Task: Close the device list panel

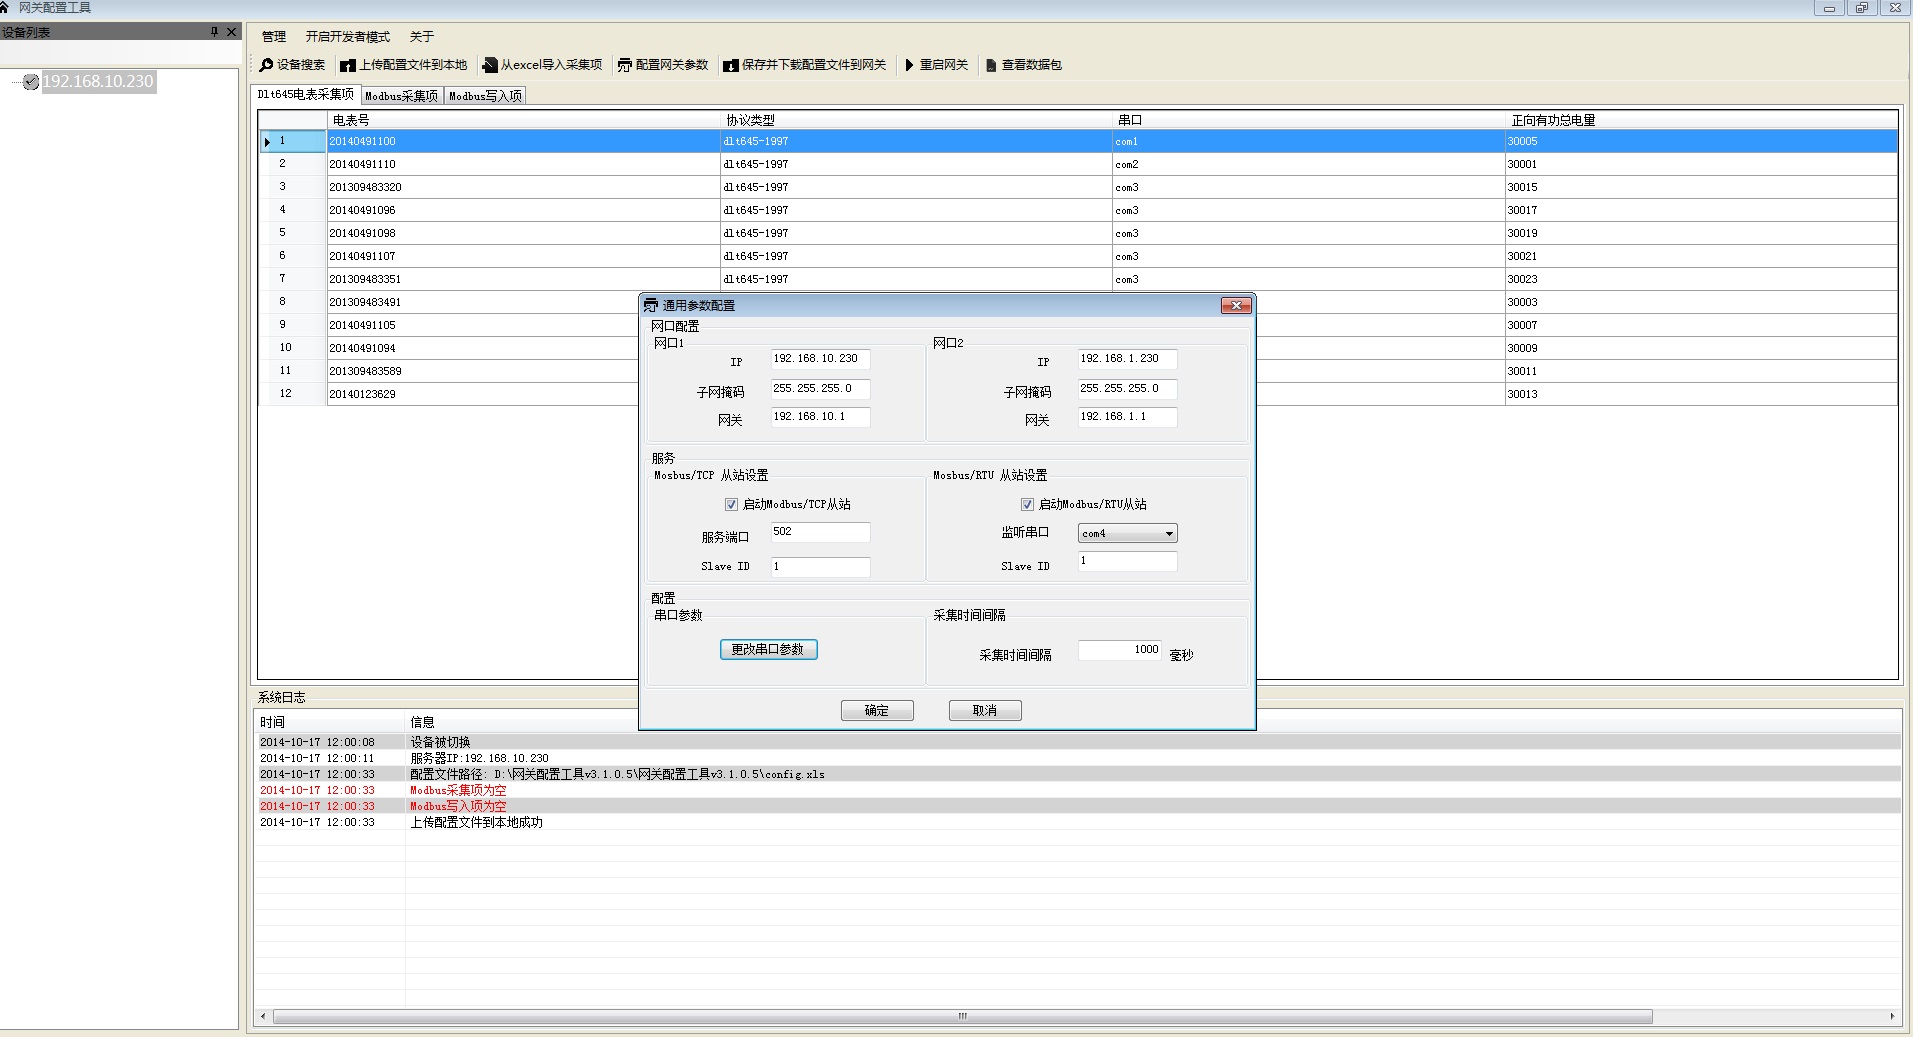Action: pos(232,32)
